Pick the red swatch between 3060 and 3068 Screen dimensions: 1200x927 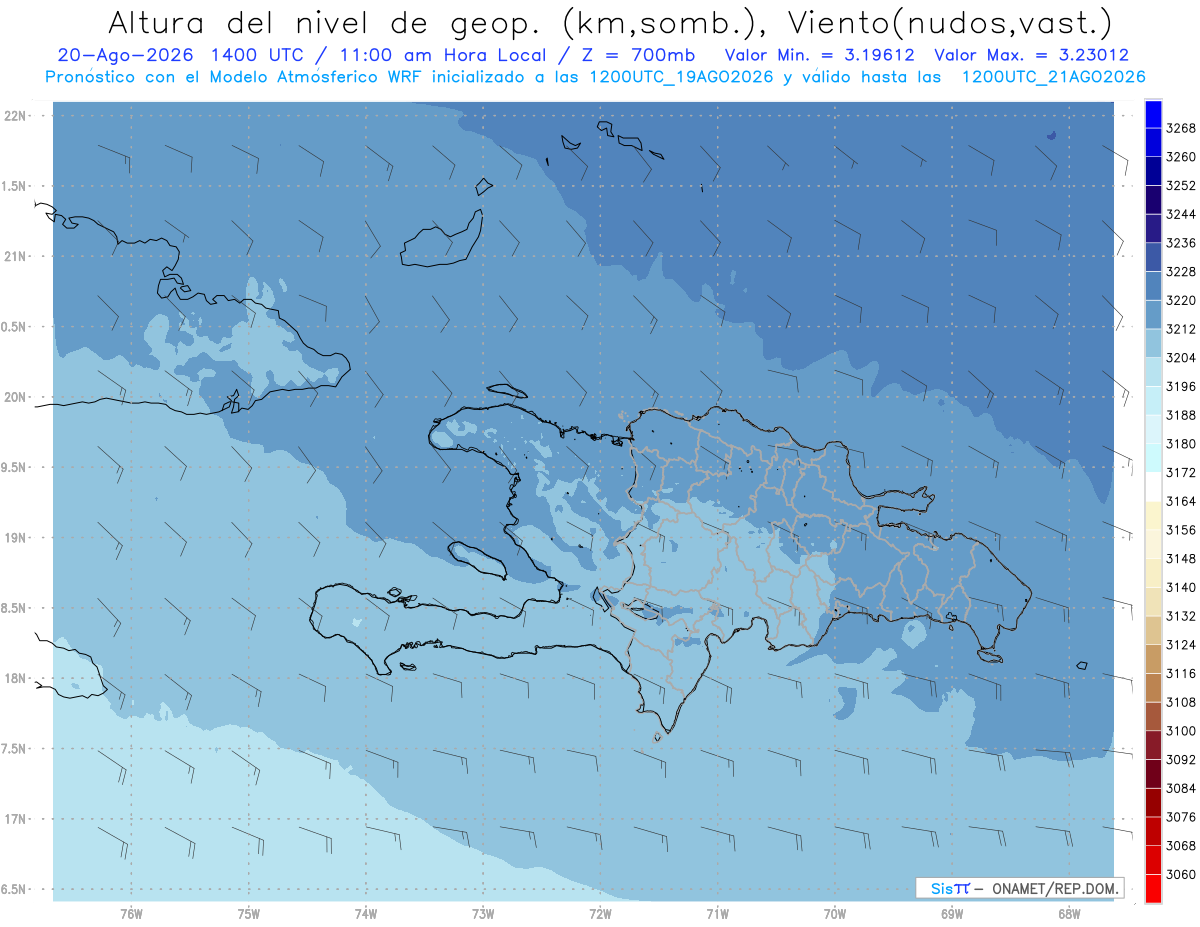pos(1153,859)
